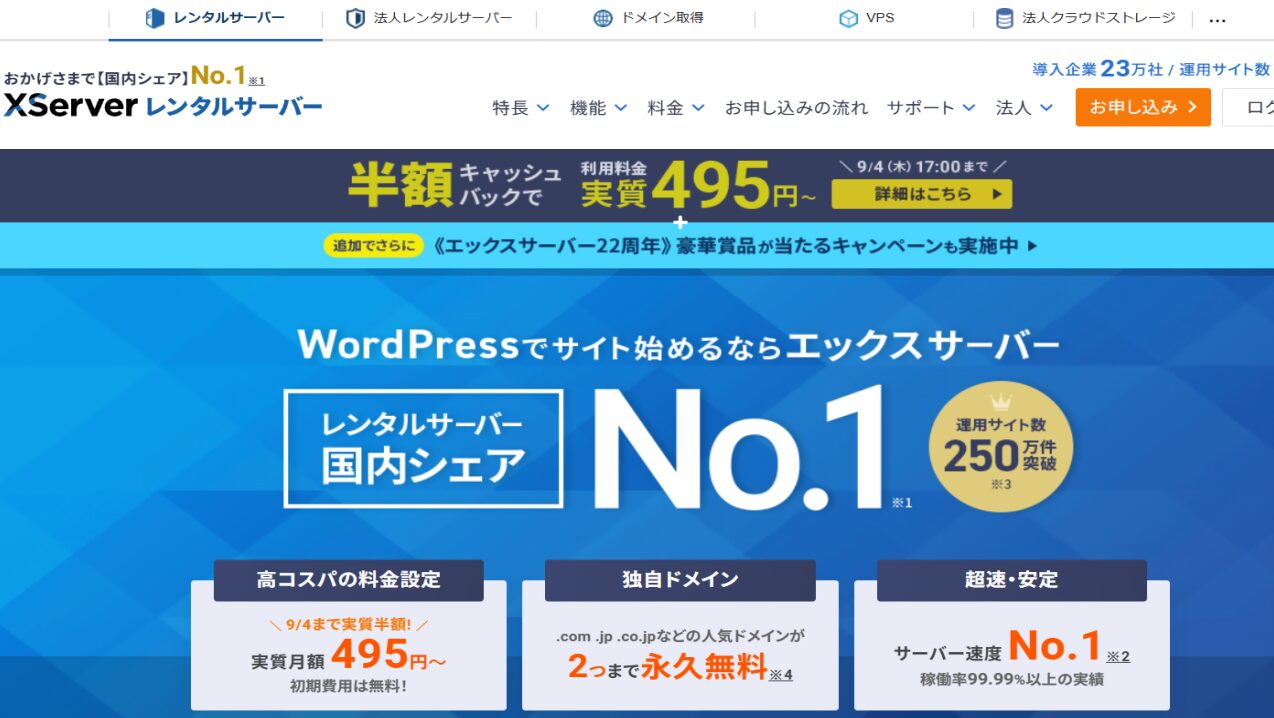Switch to the VPS tab

(x=866, y=18)
